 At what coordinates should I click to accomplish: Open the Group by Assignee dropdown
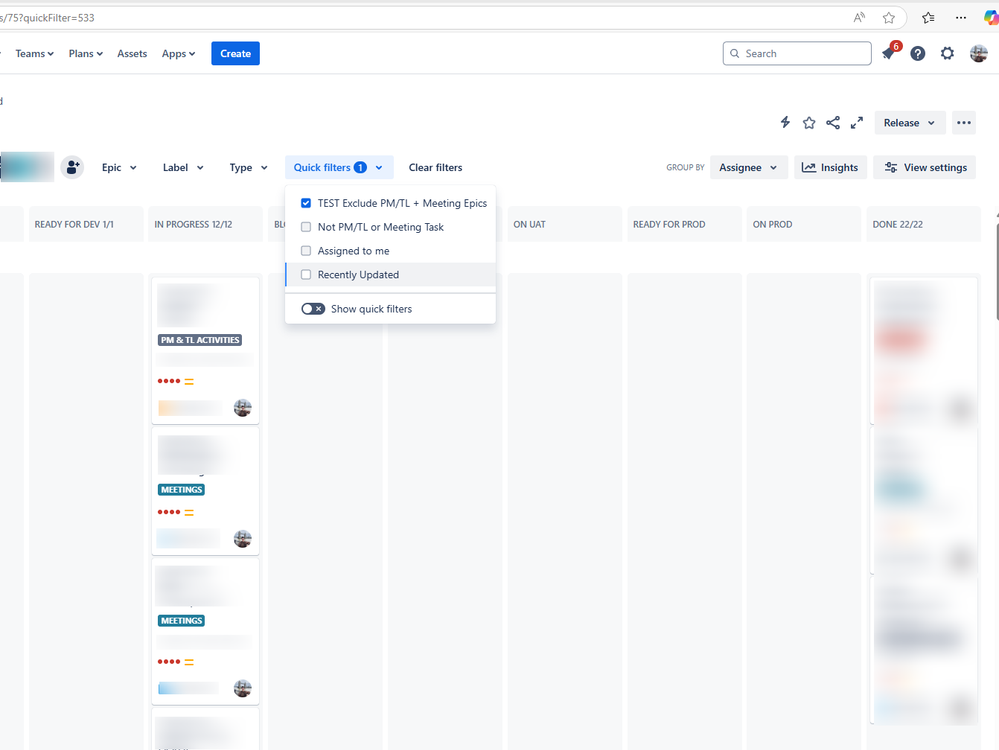(748, 167)
